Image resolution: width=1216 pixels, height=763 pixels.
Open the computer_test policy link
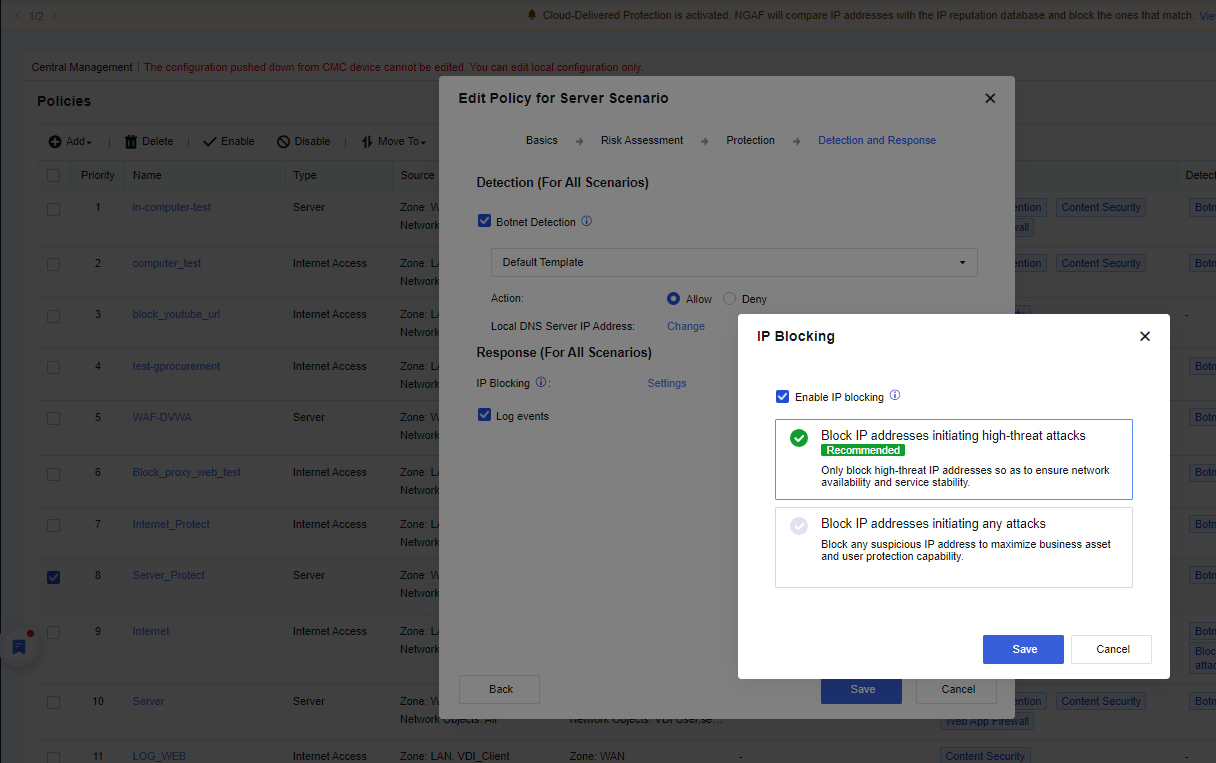coord(167,263)
